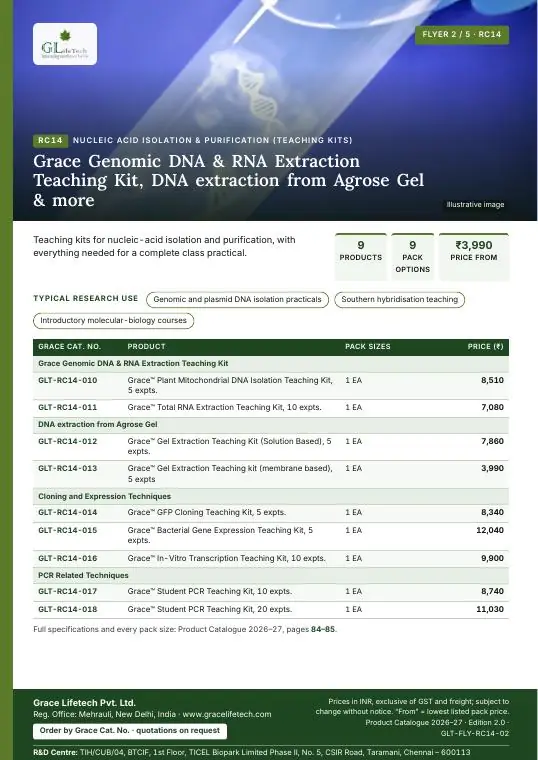Click 'Plant Mitochondrial DNA Isolation Teaching Kit' product
Screen dimensions: 538x760
click(230, 385)
